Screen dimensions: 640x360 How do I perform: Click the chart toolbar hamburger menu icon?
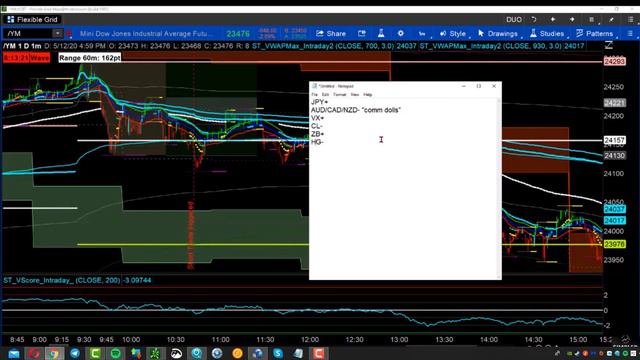coord(630,33)
